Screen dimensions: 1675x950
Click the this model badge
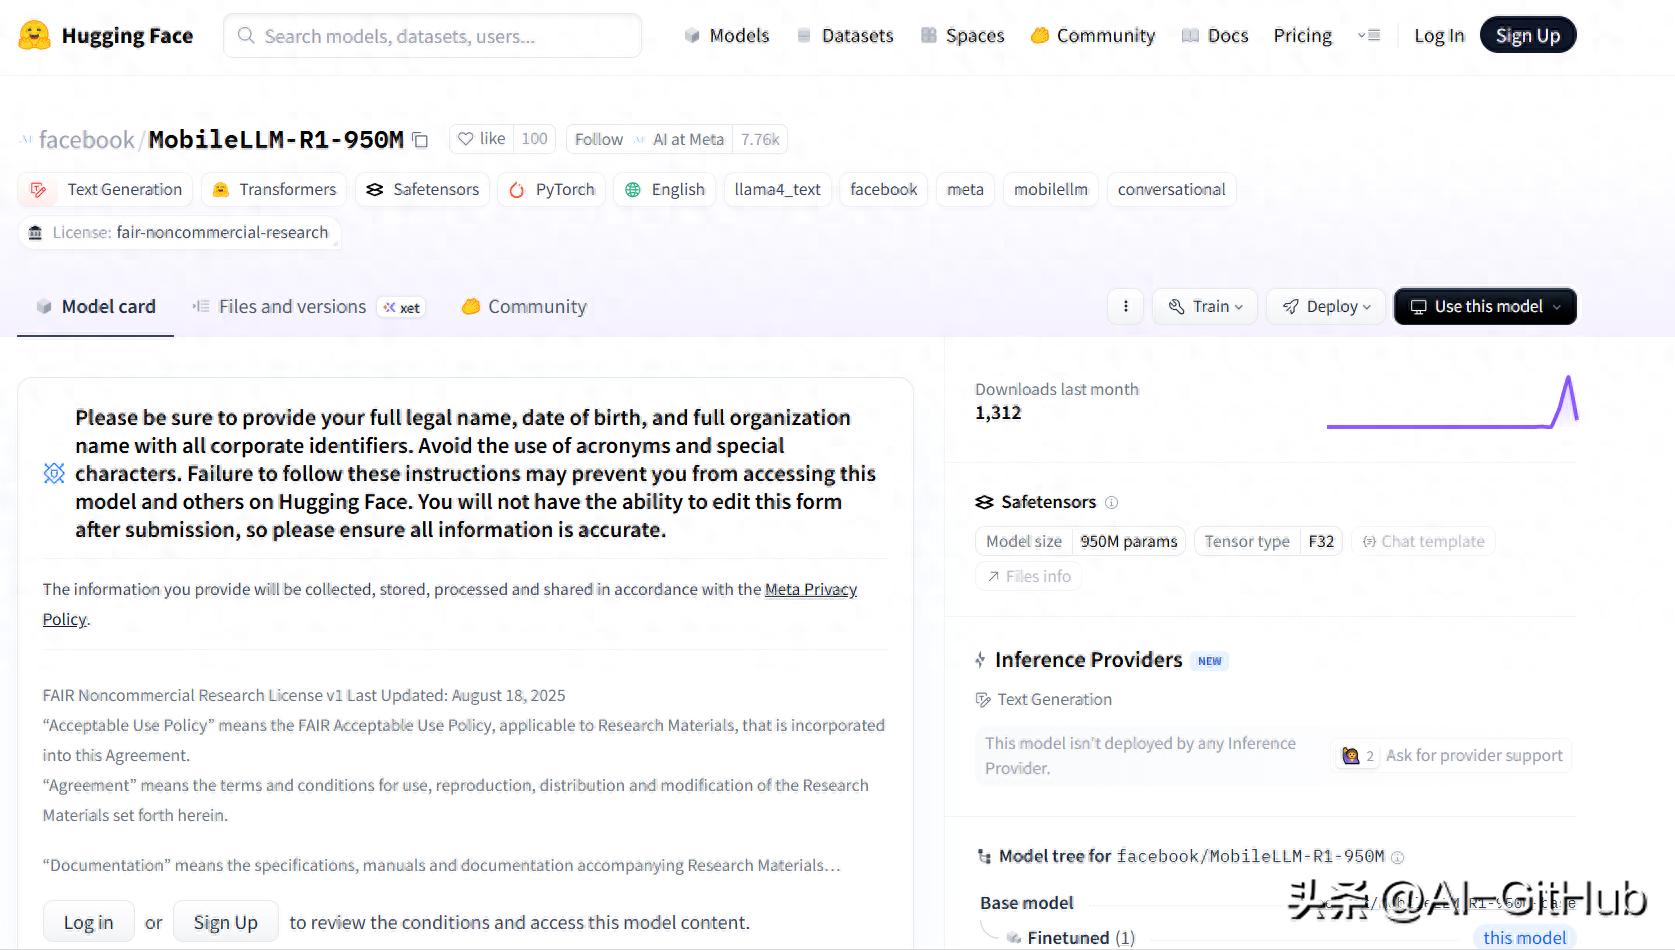pyautogui.click(x=1524, y=938)
